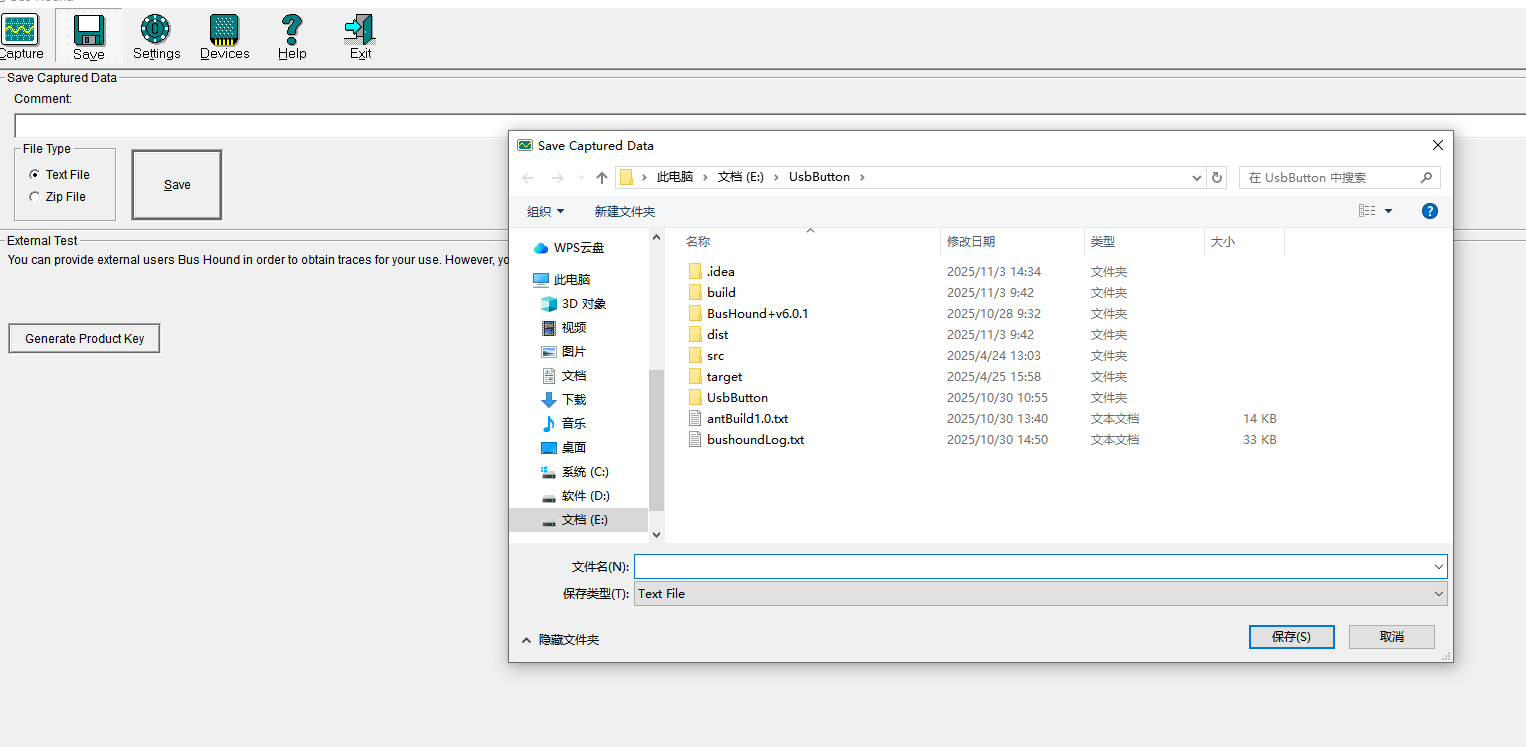Click the 新建文件夹 button

[625, 211]
